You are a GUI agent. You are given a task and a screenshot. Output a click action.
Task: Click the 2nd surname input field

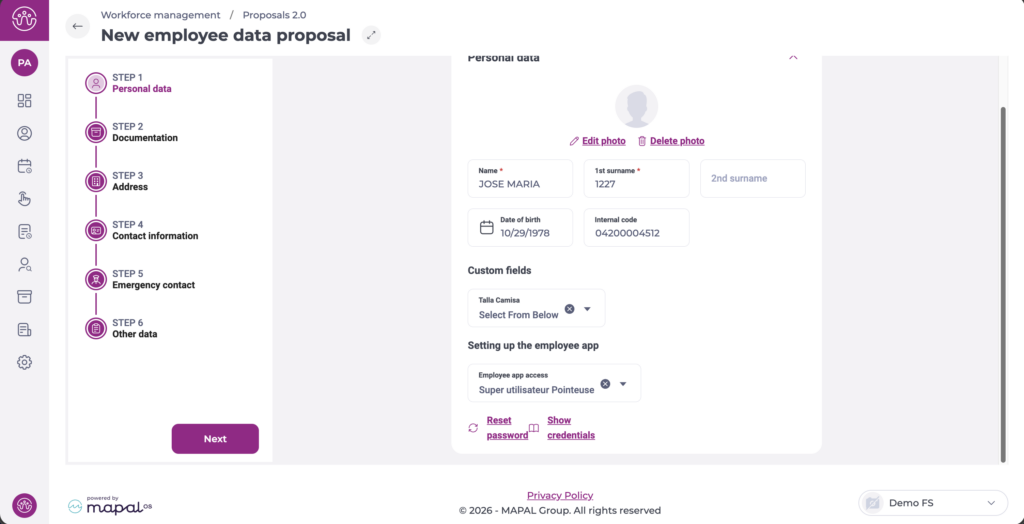click(752, 178)
